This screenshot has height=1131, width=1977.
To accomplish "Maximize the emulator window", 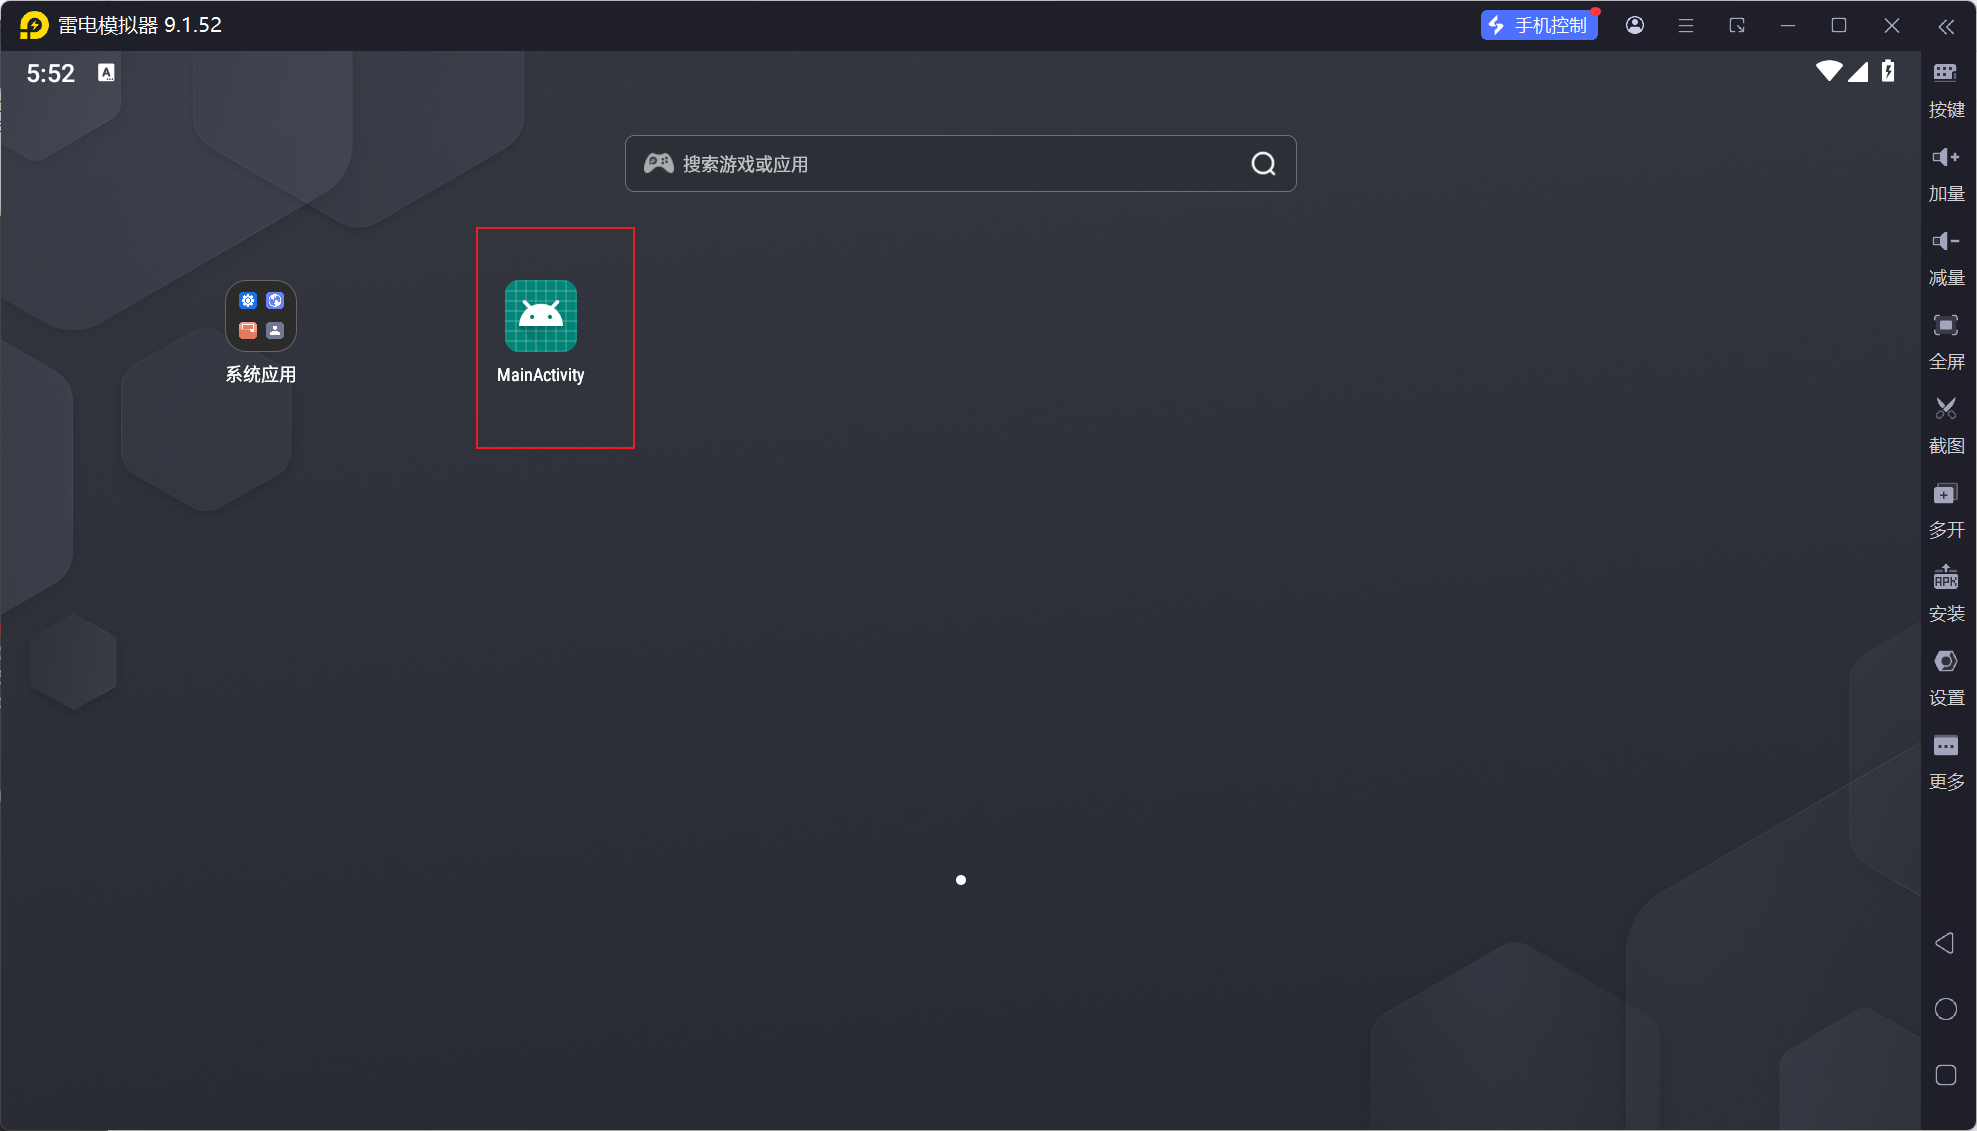I will pos(1839,25).
